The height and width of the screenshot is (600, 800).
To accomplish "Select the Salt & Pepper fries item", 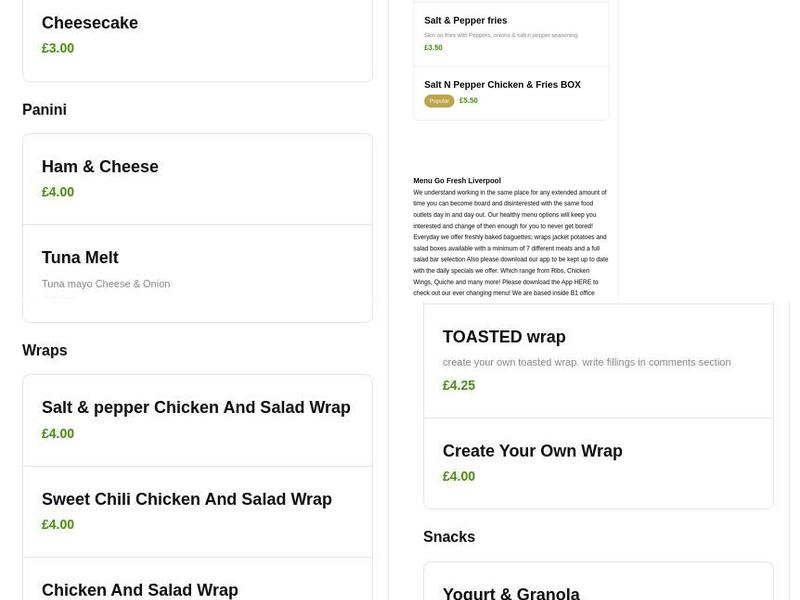I will click(x=465, y=20).
